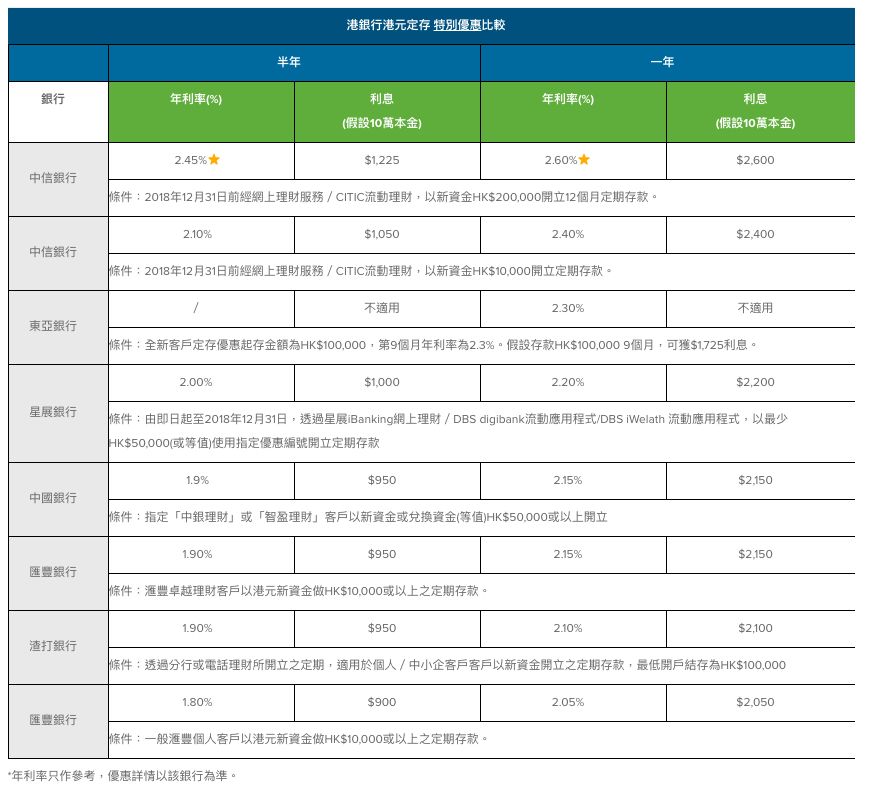Image resolution: width=876 pixels, height=786 pixels.
Task: Click the 中國銀行 bank name cell
Action: (58, 499)
